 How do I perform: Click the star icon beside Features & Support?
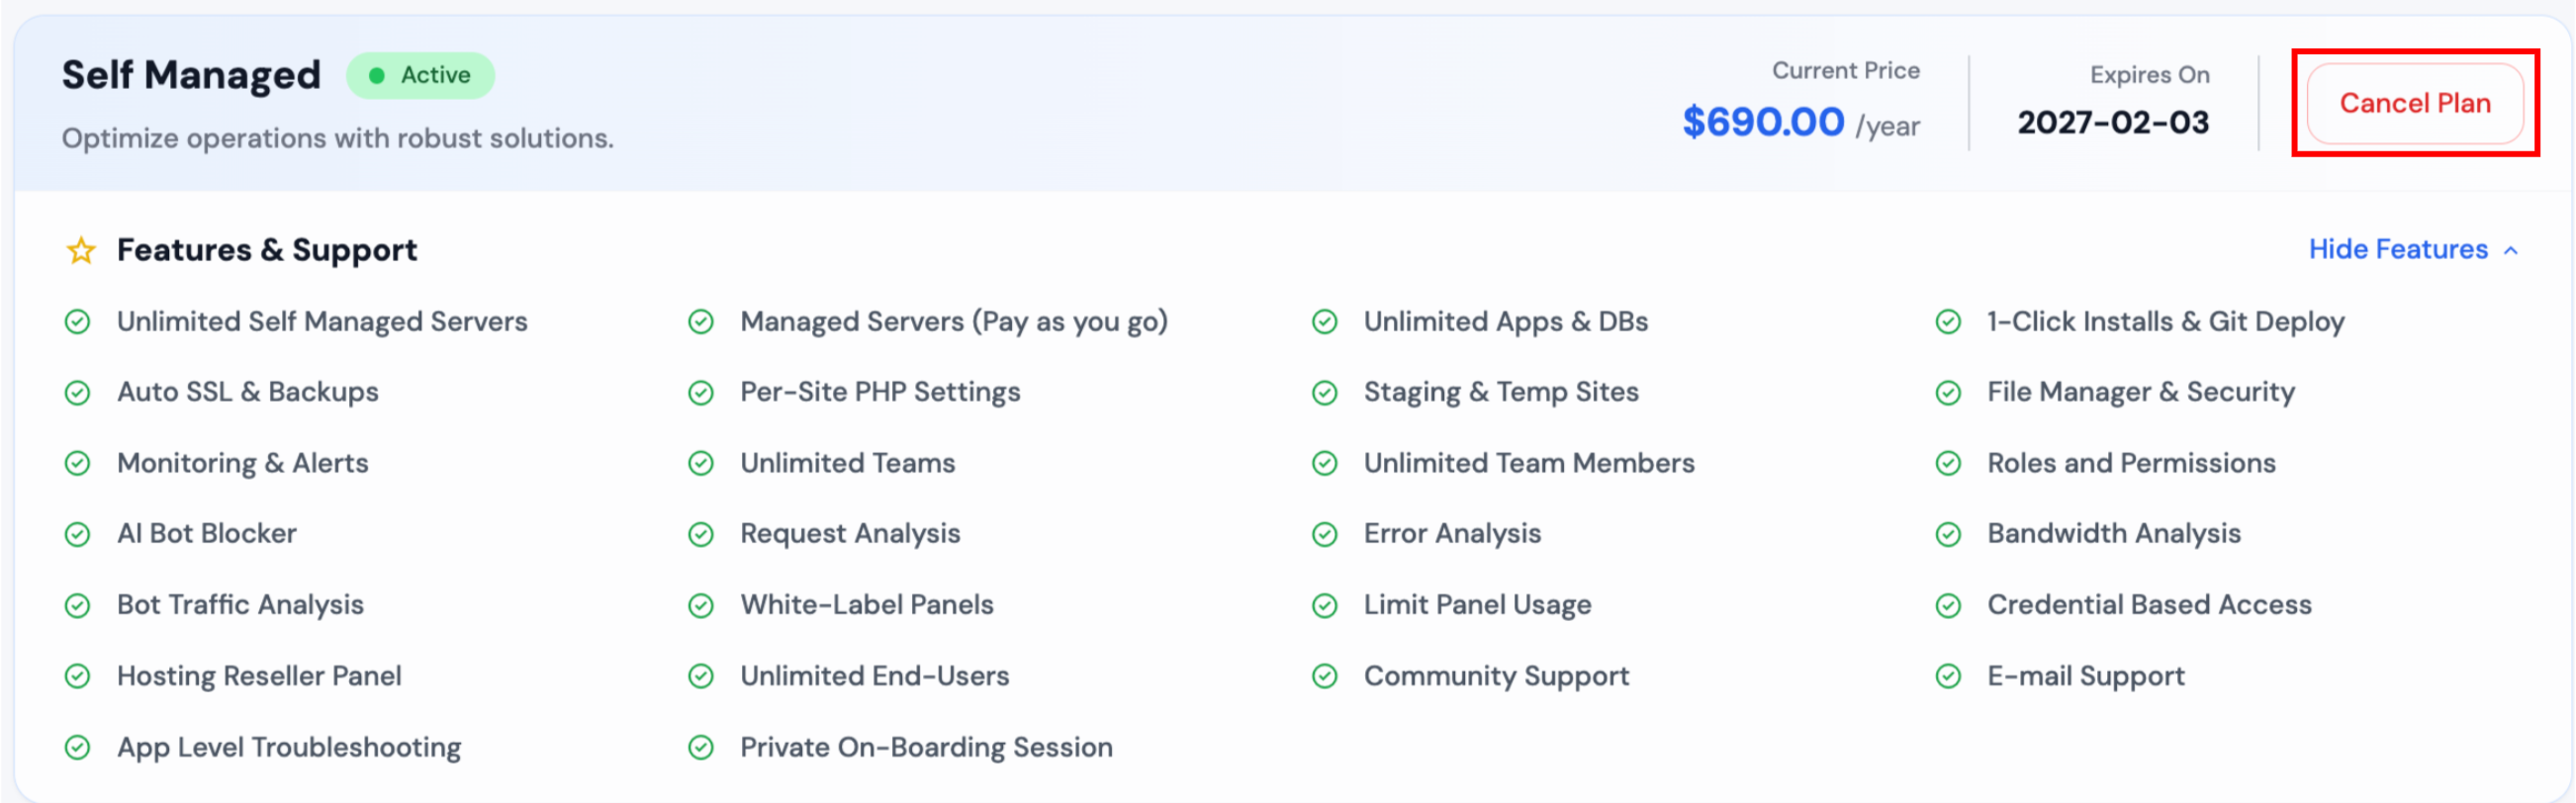coord(81,250)
